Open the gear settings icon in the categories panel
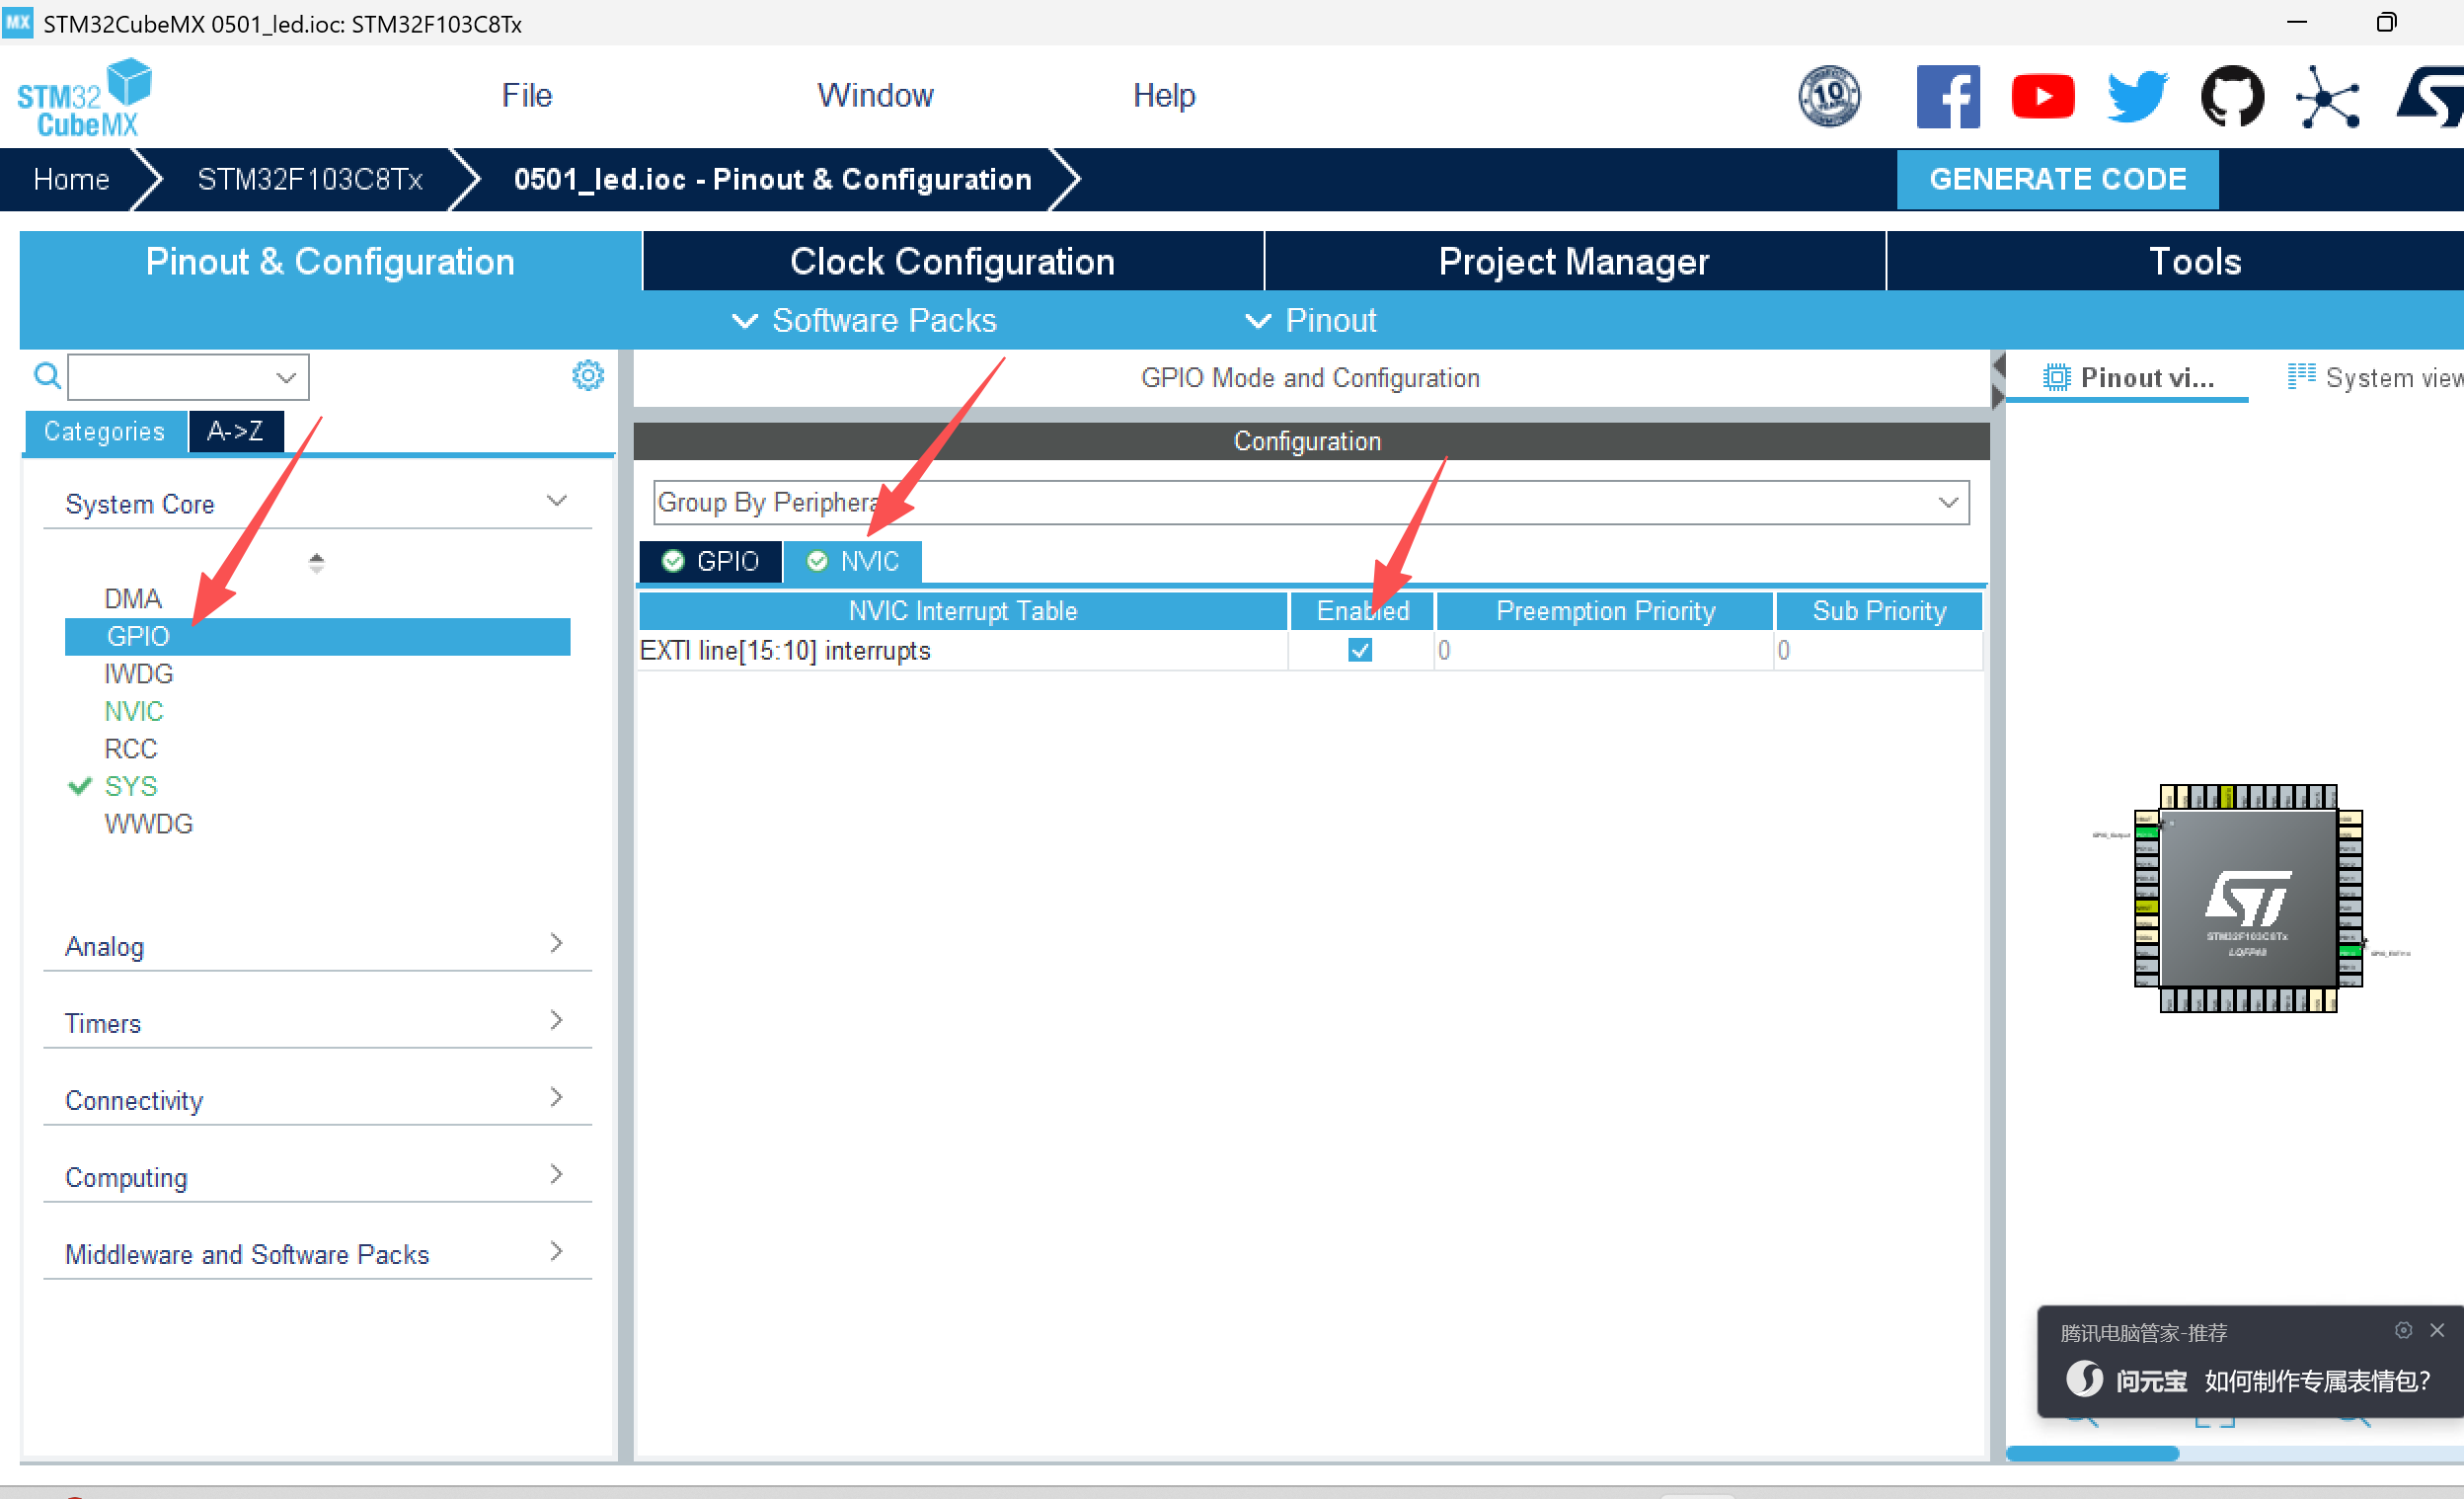Screen dimensions: 2464x1499 [x=587, y=376]
